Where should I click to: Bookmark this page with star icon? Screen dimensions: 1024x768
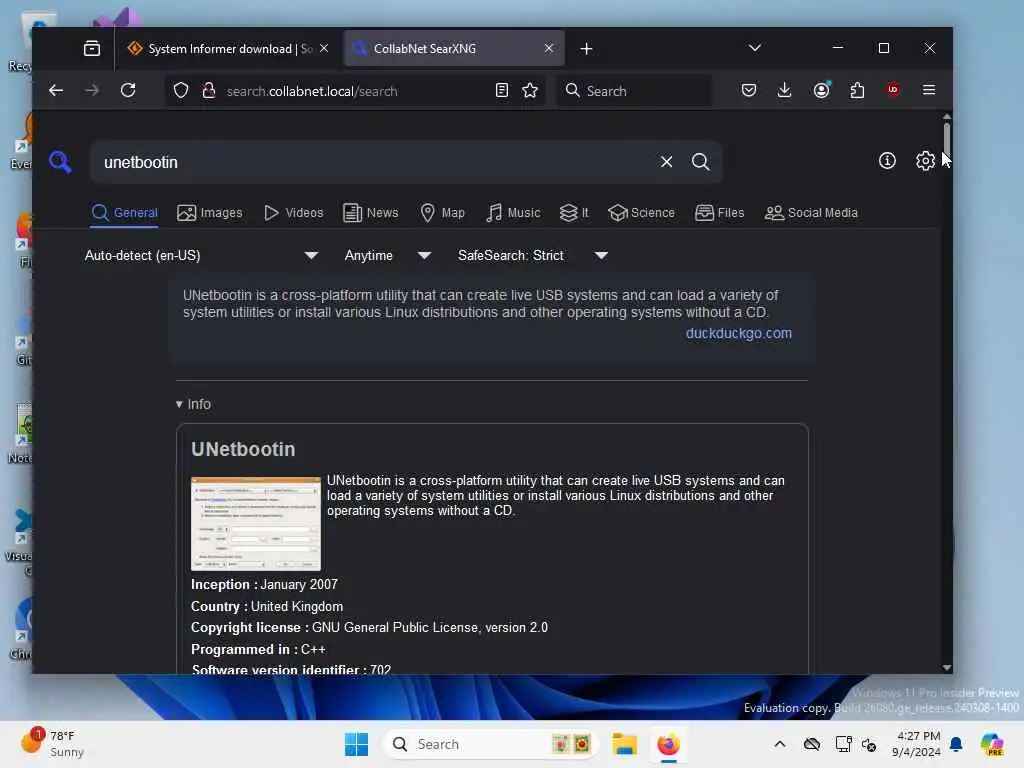pos(530,90)
